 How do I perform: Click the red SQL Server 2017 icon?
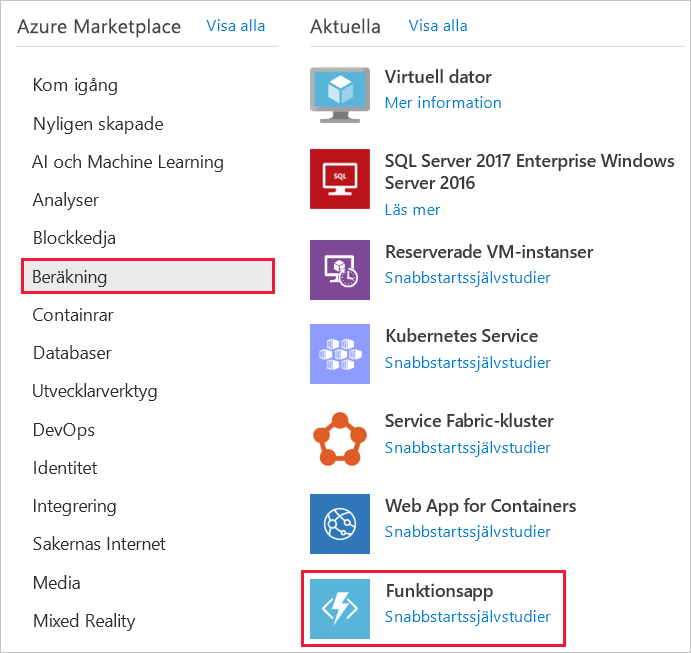pos(340,178)
